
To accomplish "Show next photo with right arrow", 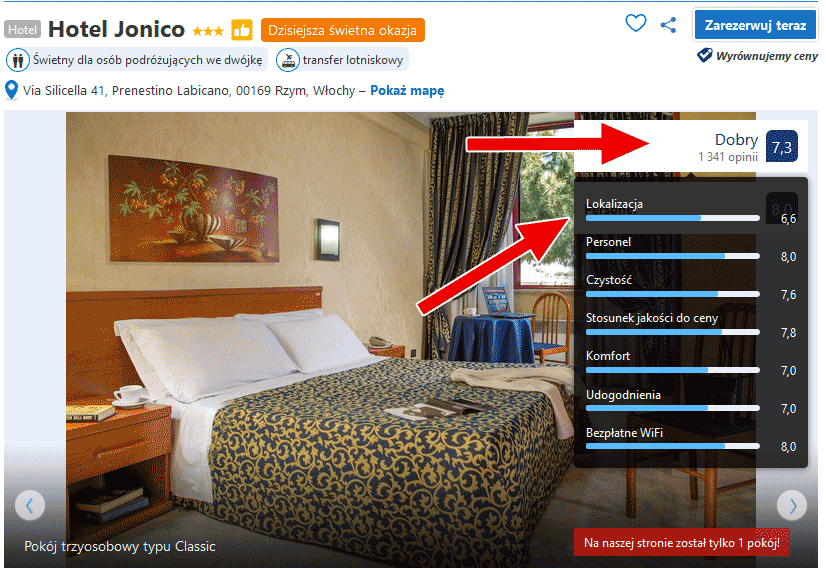I will 792,506.
